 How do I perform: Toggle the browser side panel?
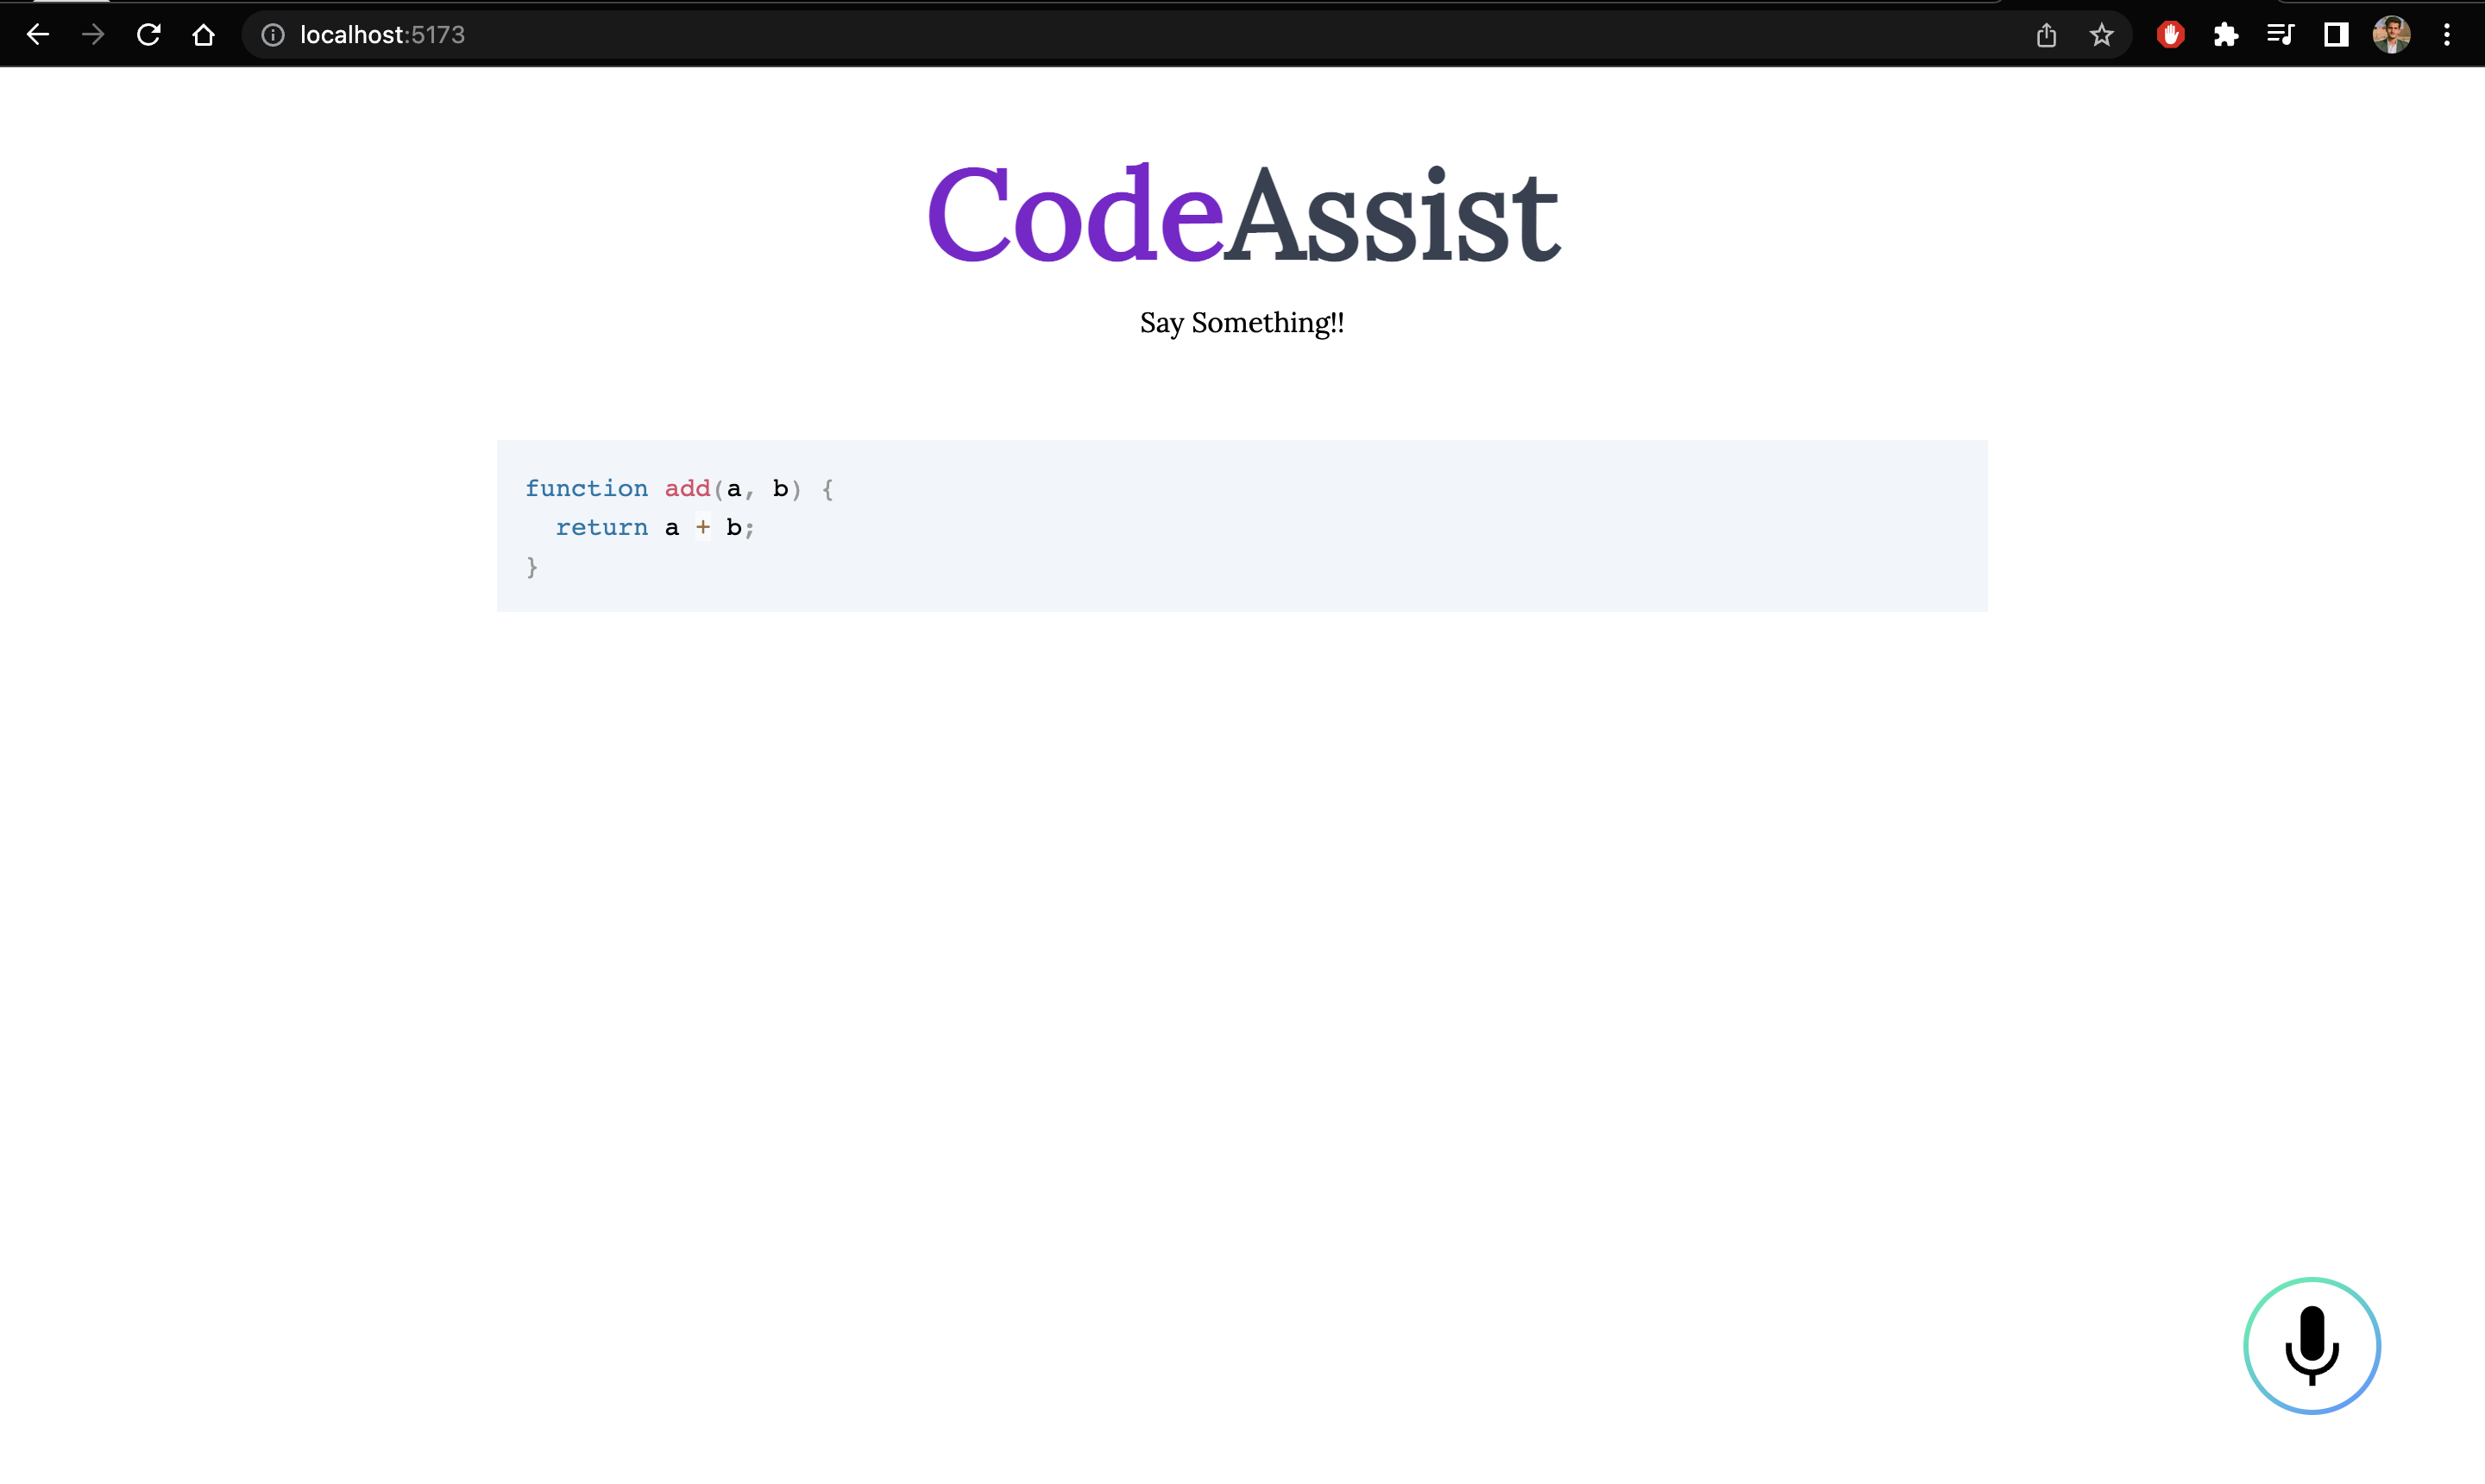pos(2336,34)
